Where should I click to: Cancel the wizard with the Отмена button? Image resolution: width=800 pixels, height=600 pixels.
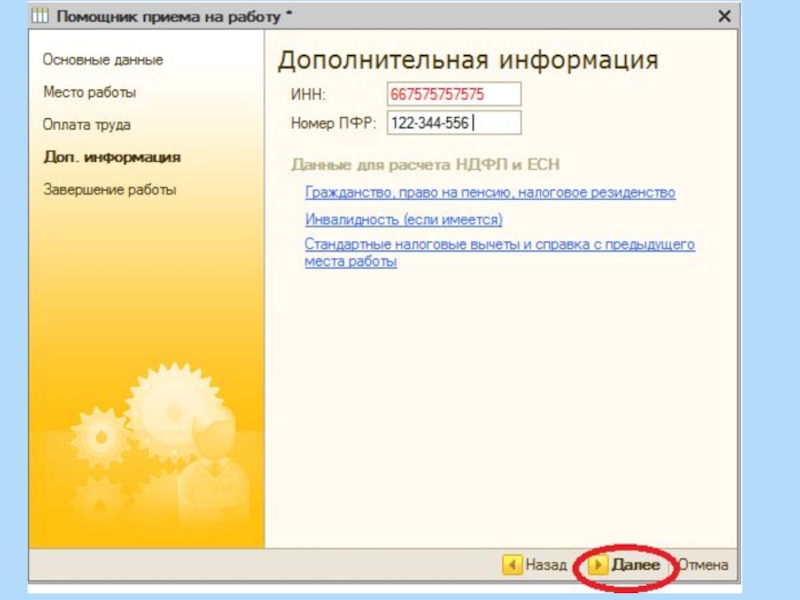704,565
